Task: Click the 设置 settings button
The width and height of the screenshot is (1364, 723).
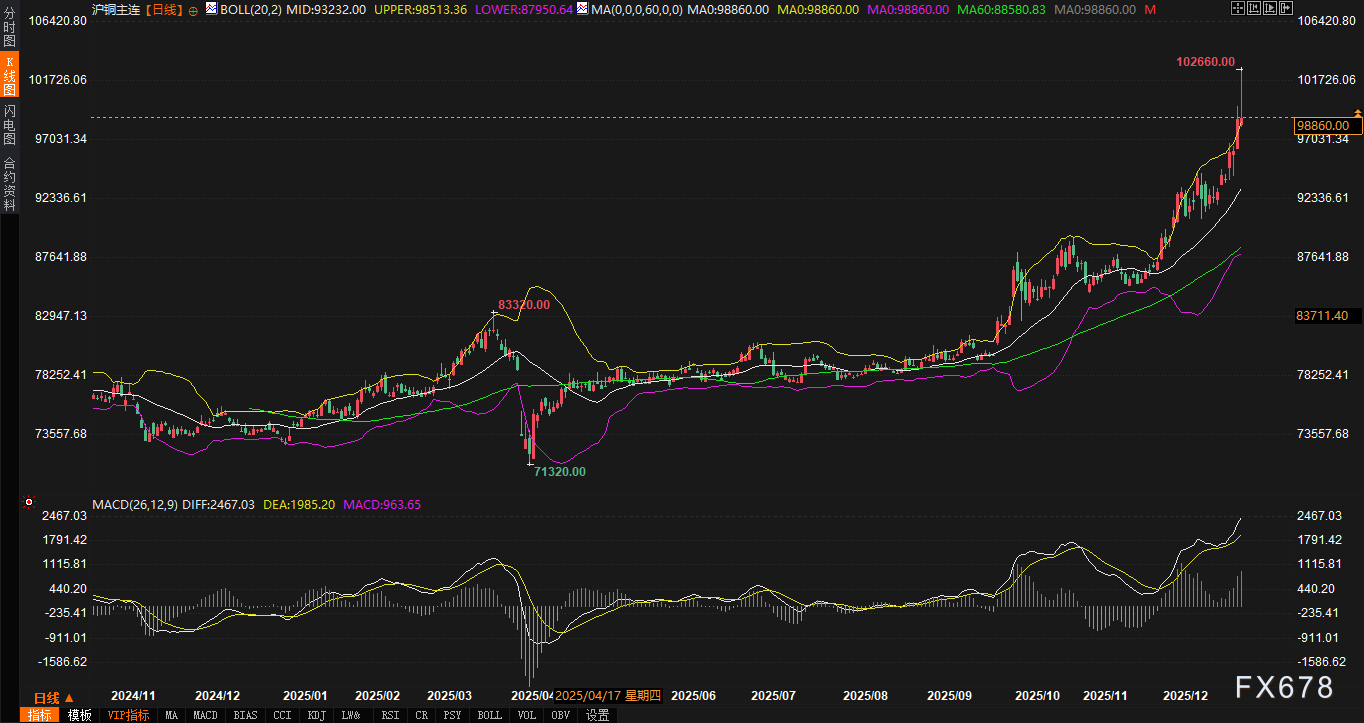Action: click(597, 715)
